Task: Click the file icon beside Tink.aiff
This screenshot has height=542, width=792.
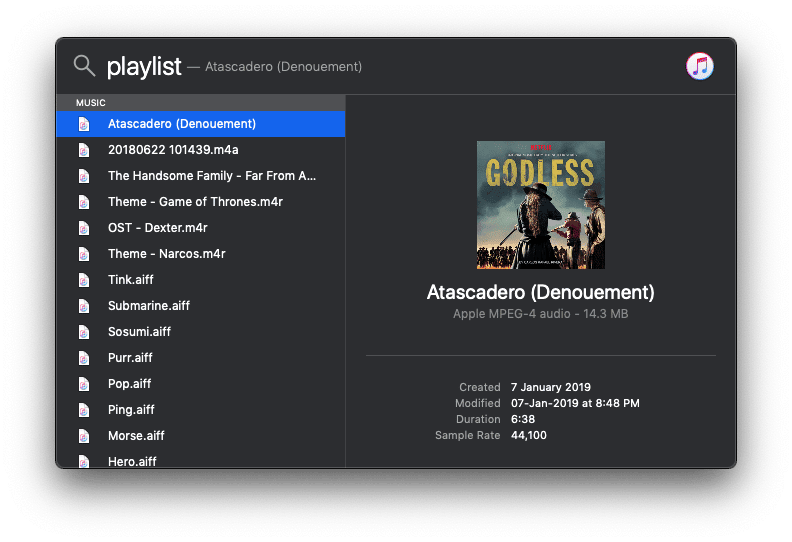Action: pyautogui.click(x=85, y=280)
